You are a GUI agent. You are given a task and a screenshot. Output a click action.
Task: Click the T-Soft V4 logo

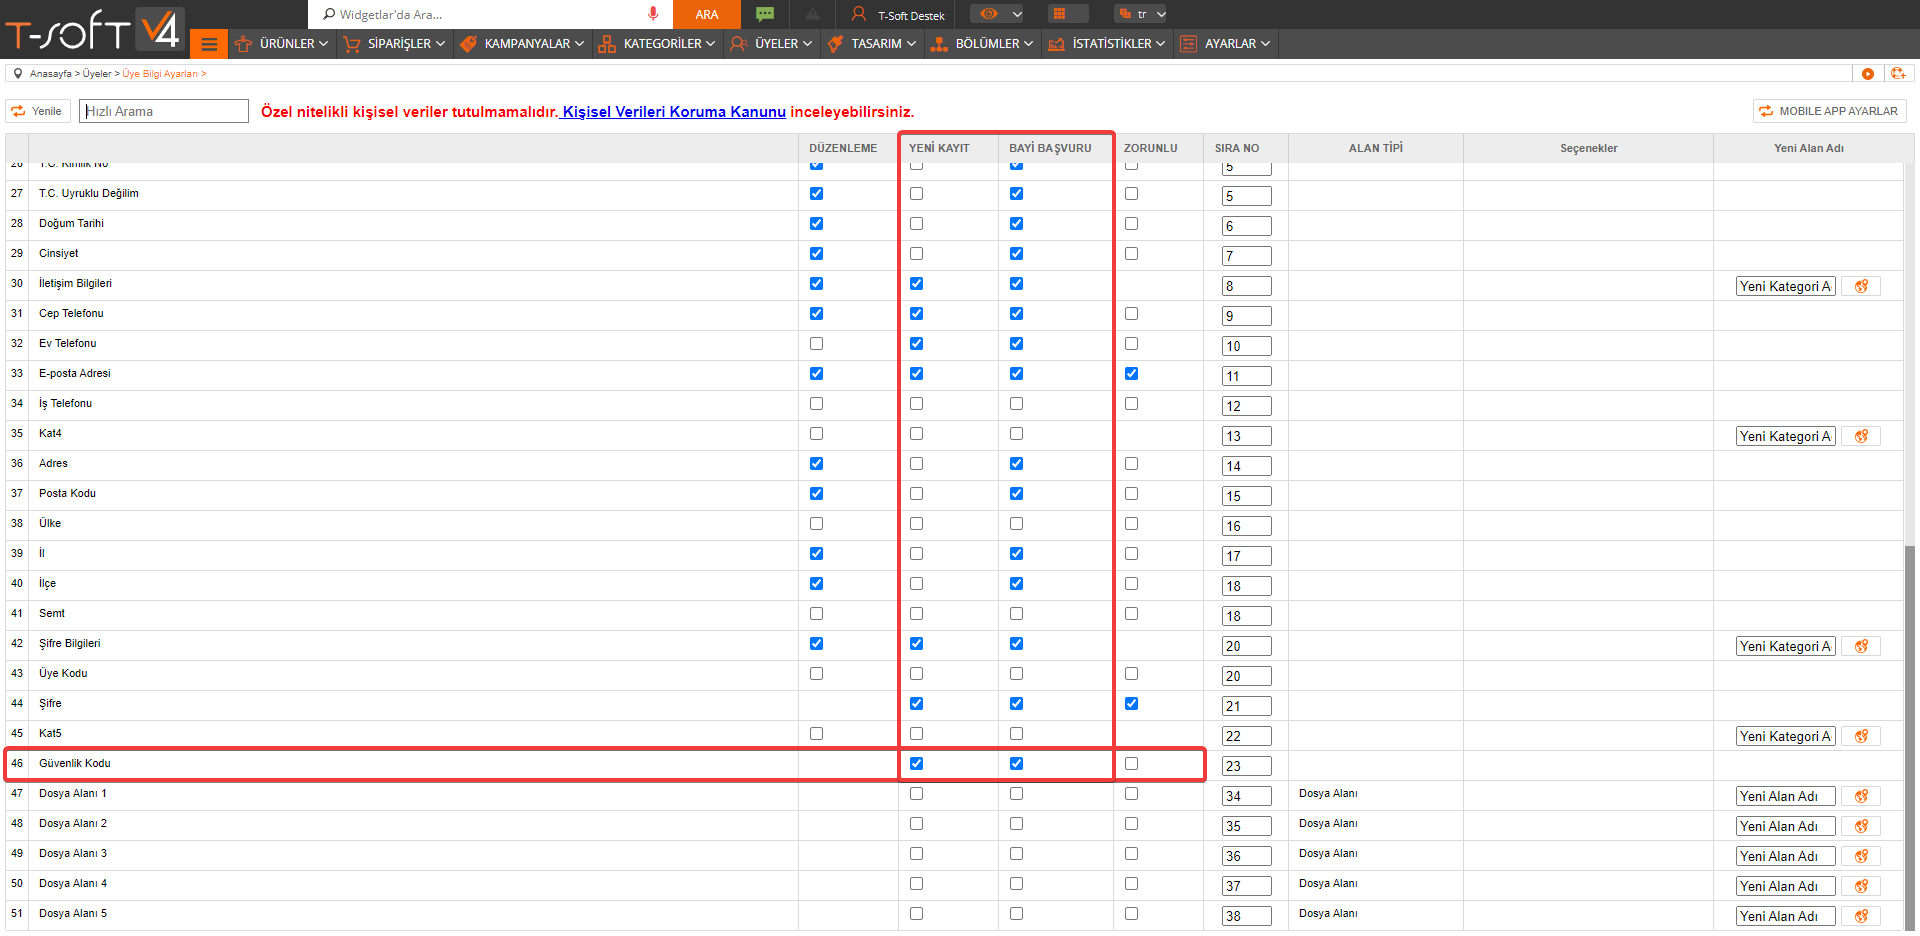point(95,29)
